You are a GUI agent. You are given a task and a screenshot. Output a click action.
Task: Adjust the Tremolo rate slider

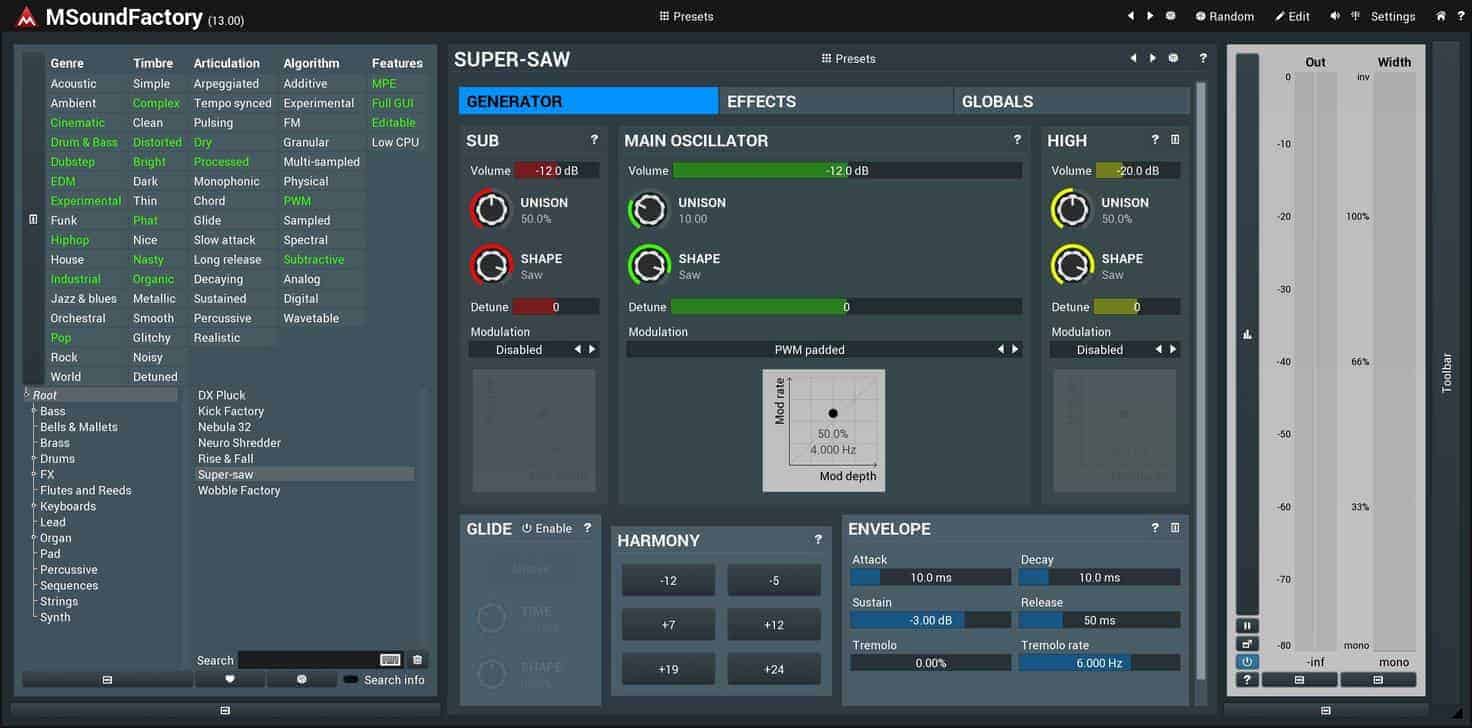tap(1100, 663)
